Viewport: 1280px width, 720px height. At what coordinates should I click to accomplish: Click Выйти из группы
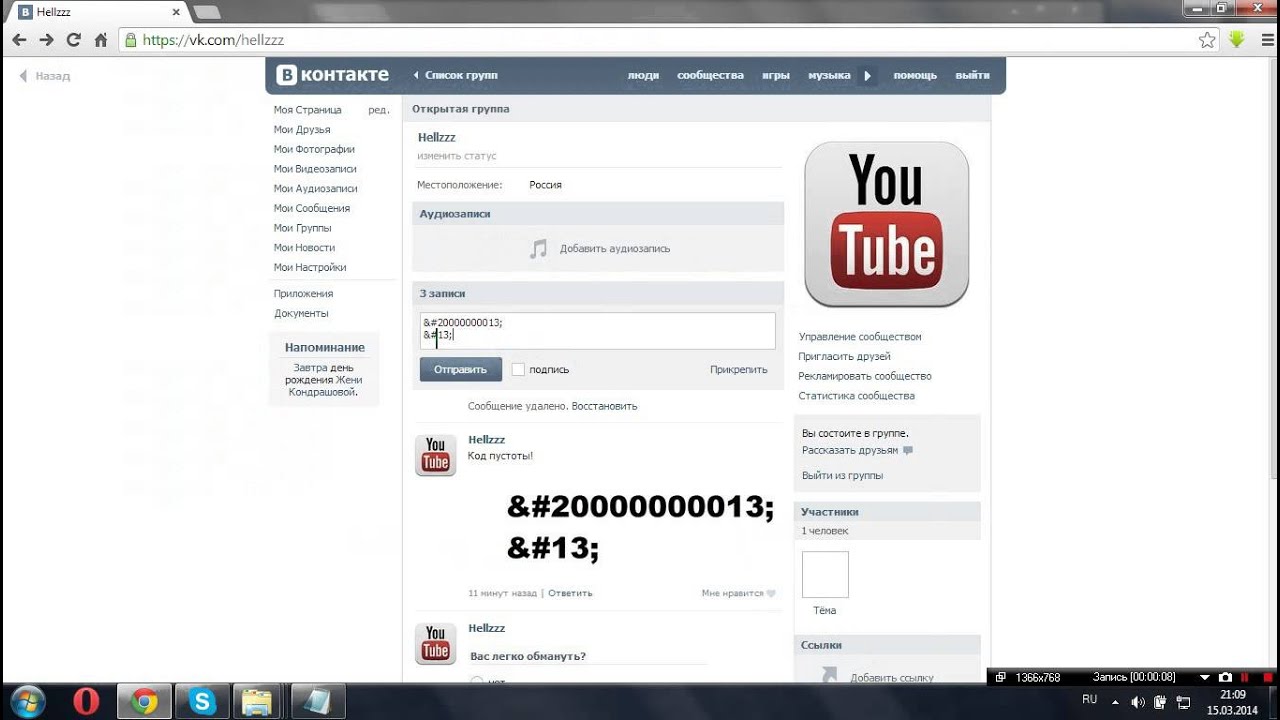pos(842,476)
